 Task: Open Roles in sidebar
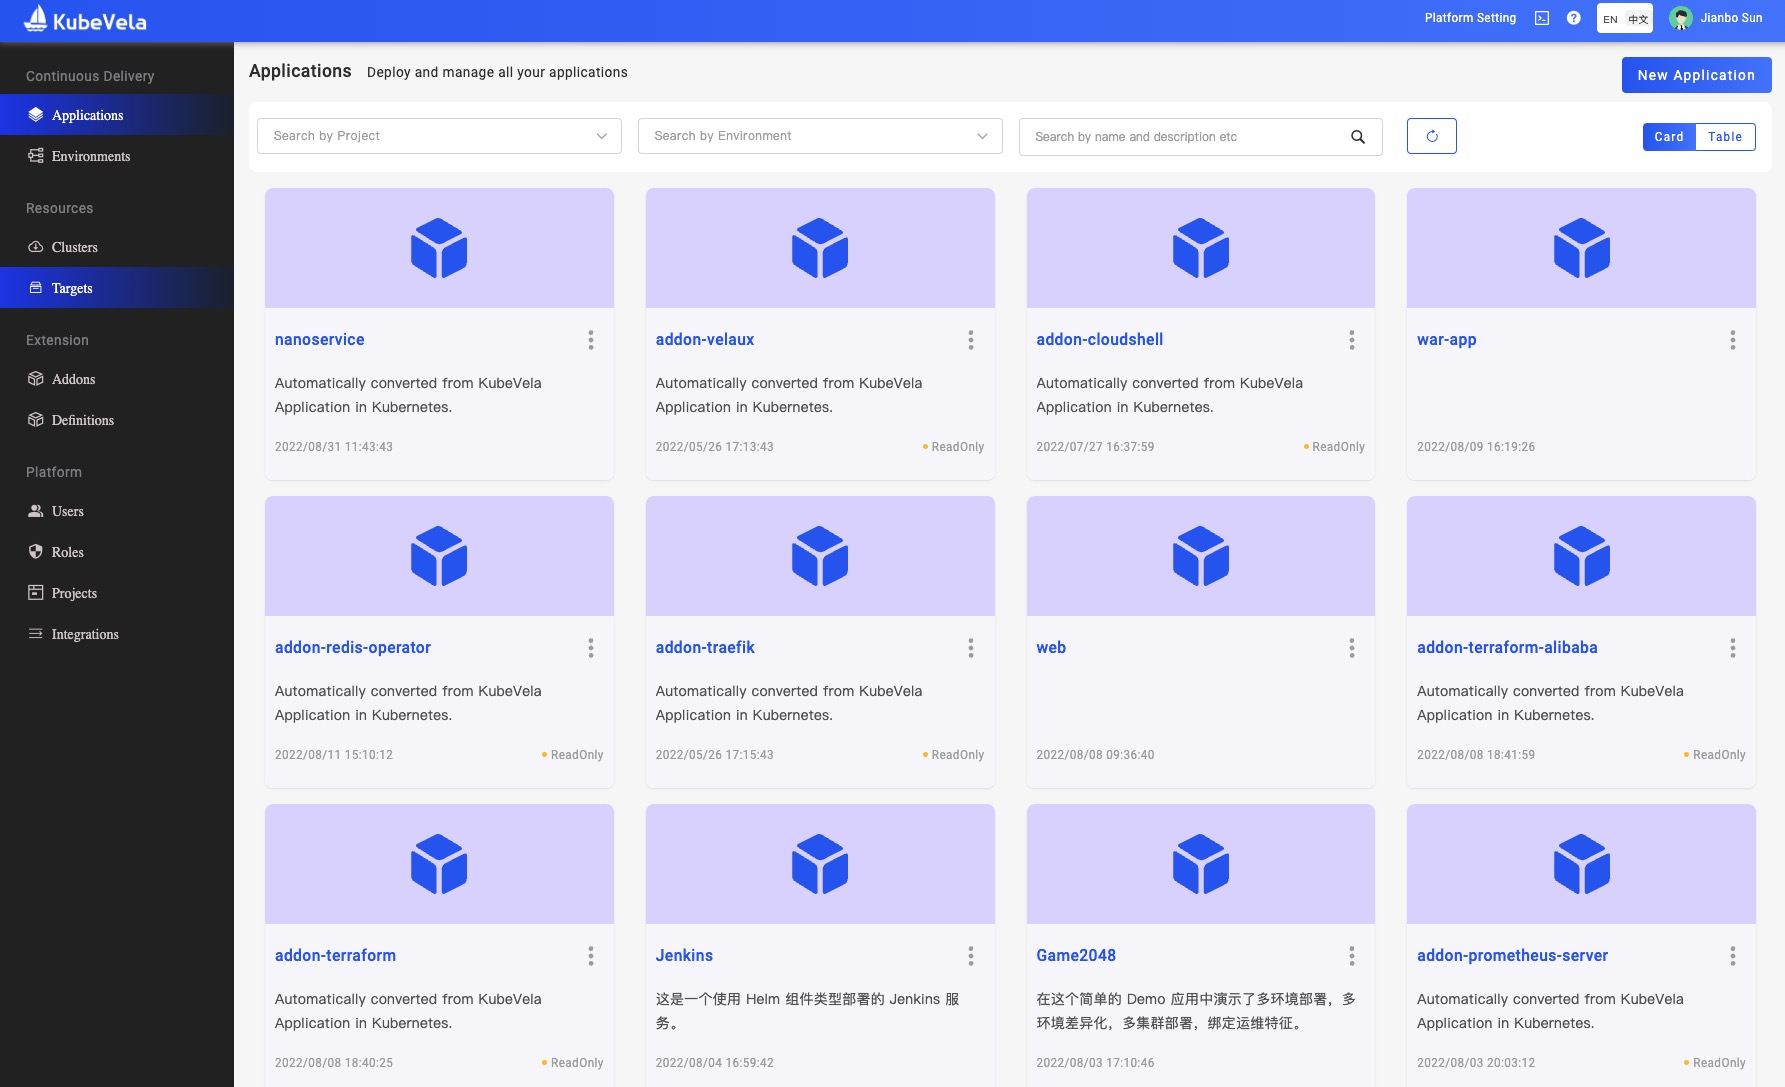click(x=117, y=552)
